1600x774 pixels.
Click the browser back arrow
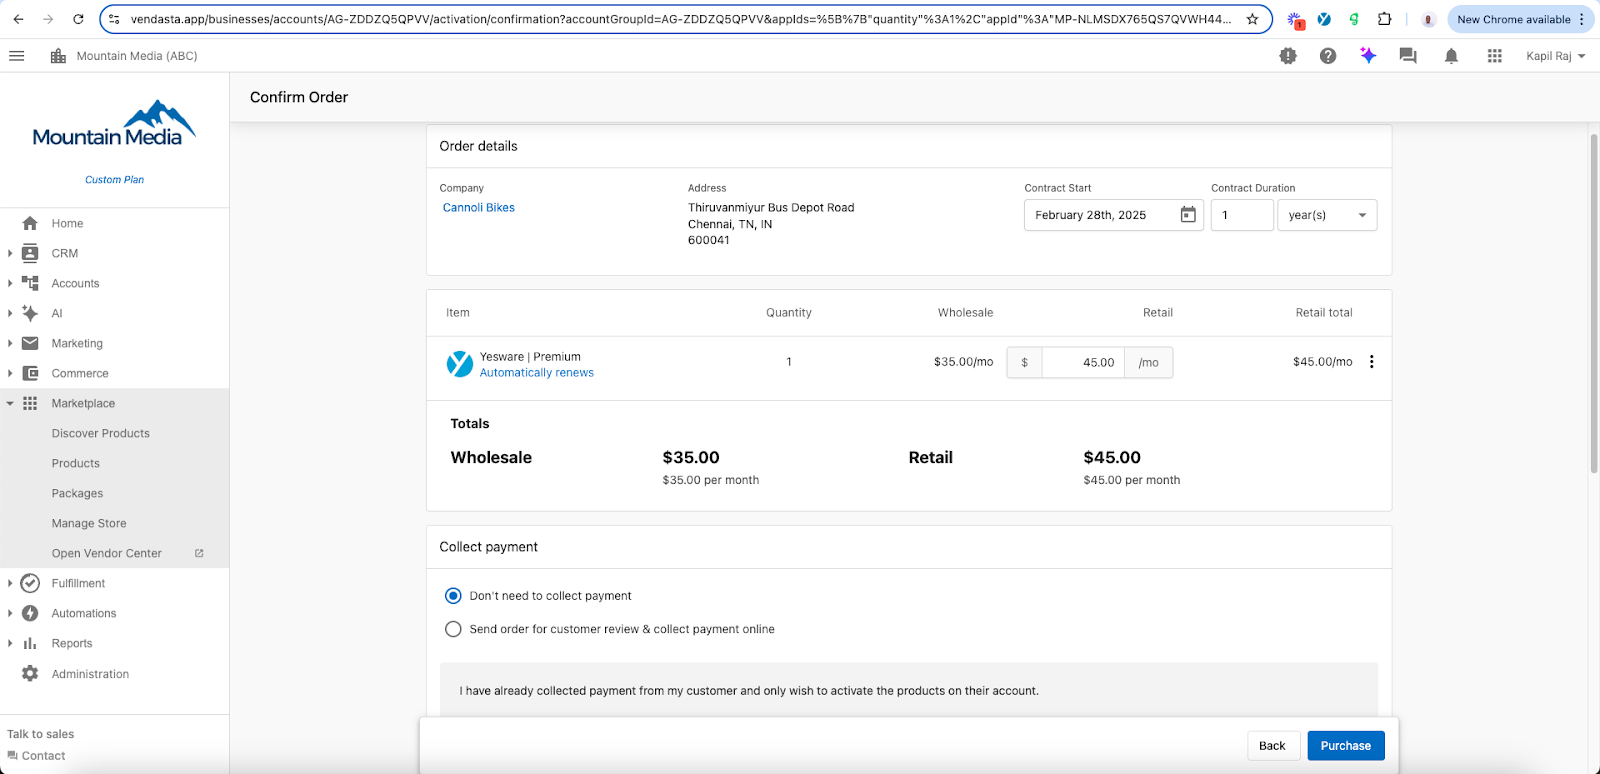[x=18, y=19]
